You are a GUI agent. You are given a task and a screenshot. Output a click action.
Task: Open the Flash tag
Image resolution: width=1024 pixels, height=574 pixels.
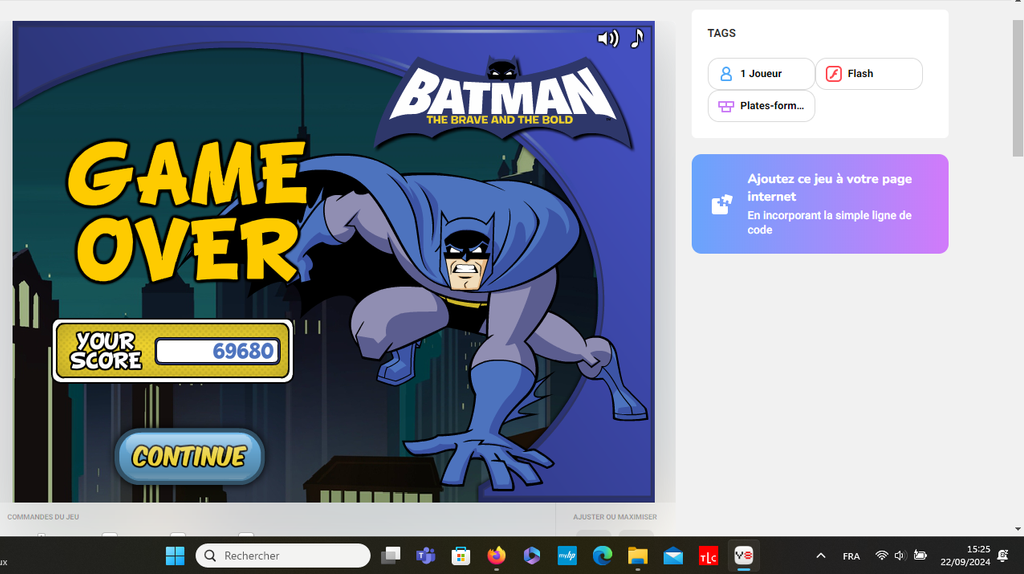coord(868,74)
